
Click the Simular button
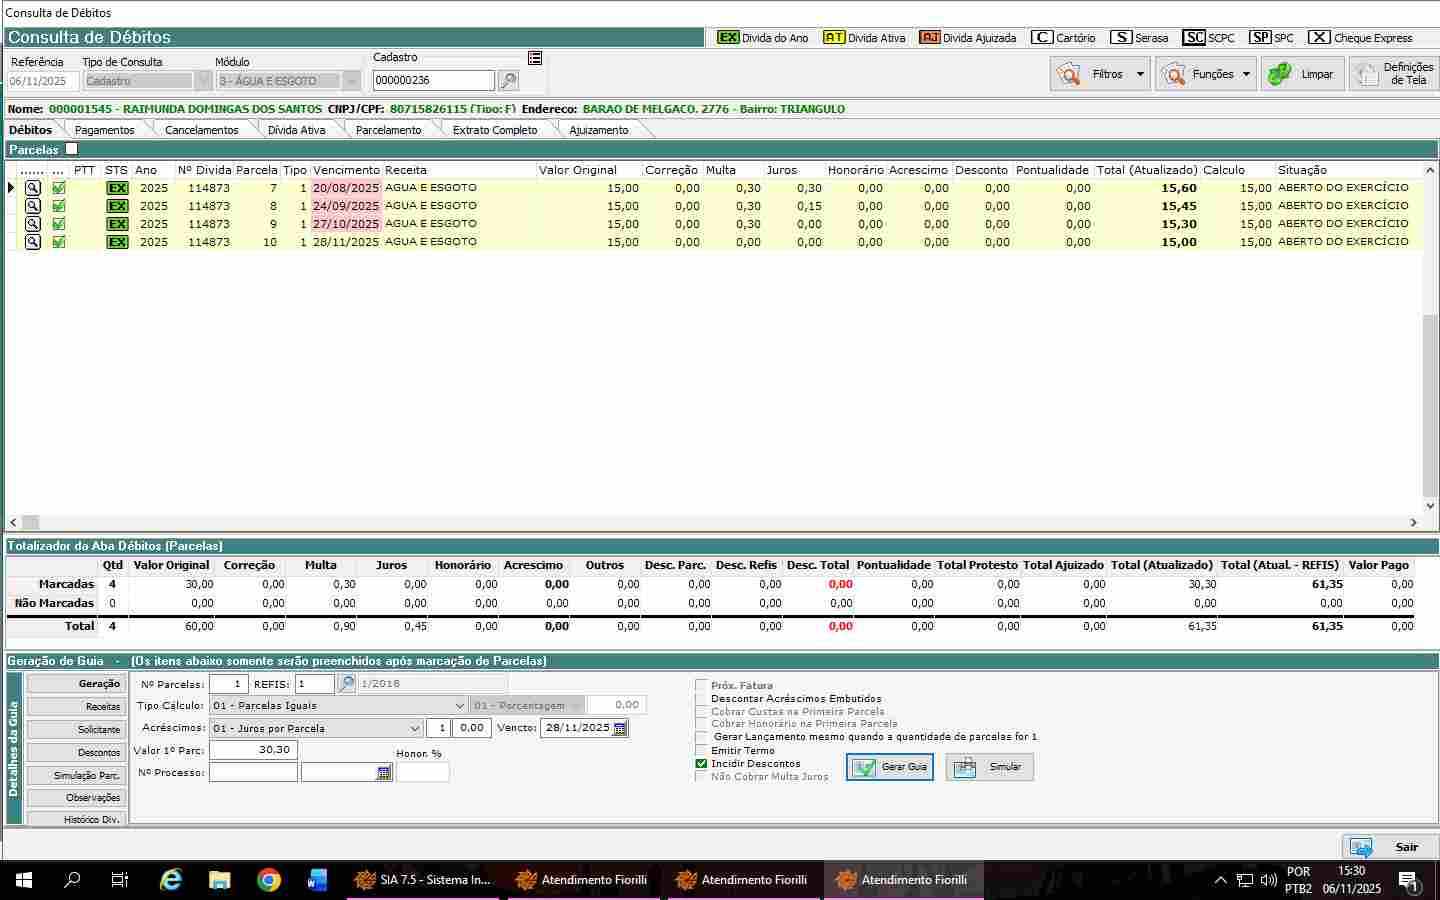pos(989,767)
